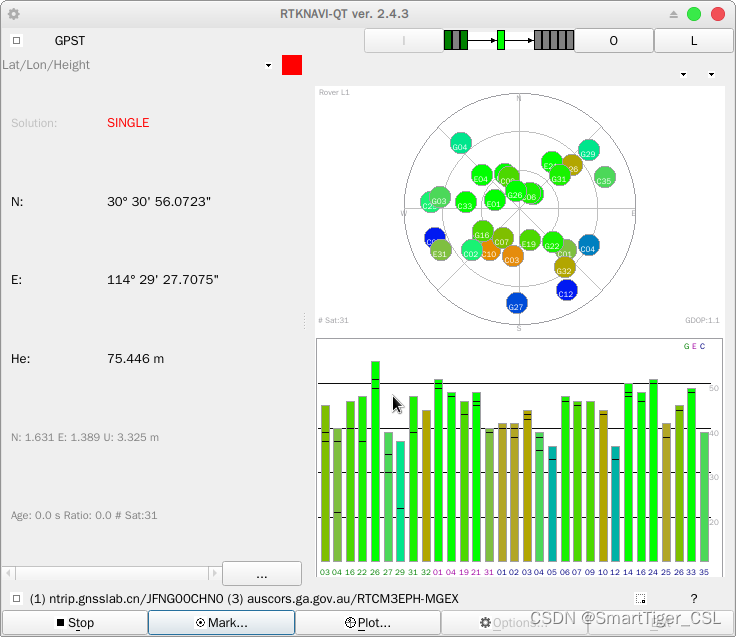
Task: Click the Rover L1 label in skyplot
Action: click(x=334, y=92)
